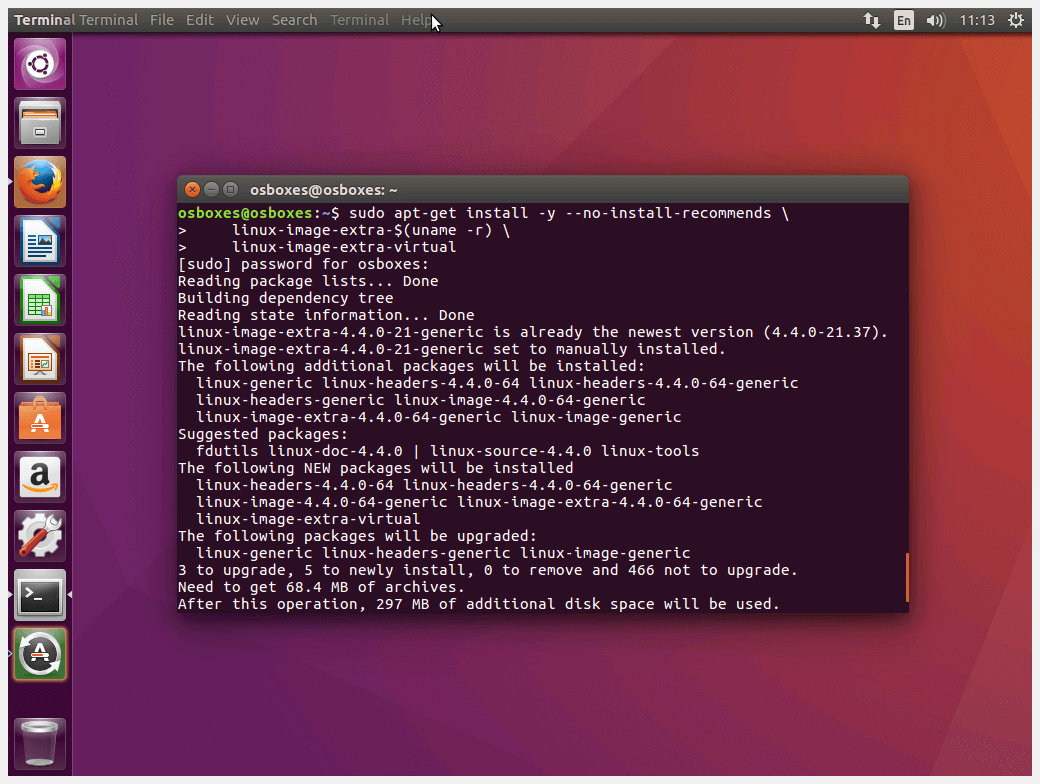
Task: Launch Ubuntu Software store
Action: 40,419
